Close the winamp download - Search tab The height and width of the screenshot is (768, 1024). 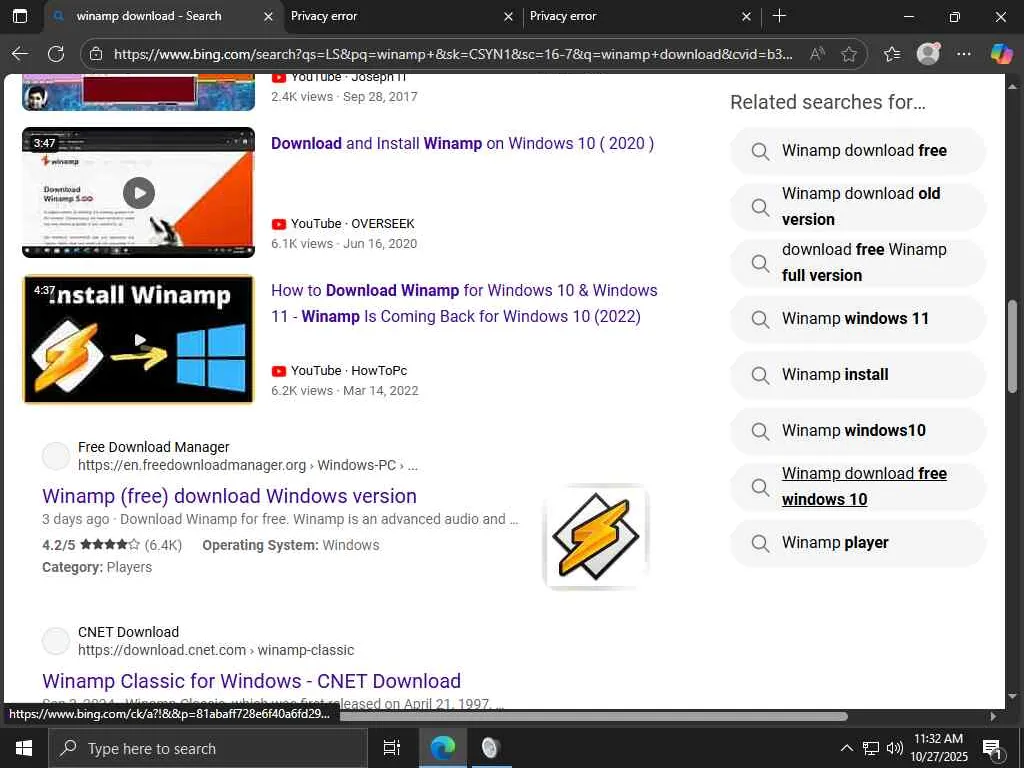[268, 16]
